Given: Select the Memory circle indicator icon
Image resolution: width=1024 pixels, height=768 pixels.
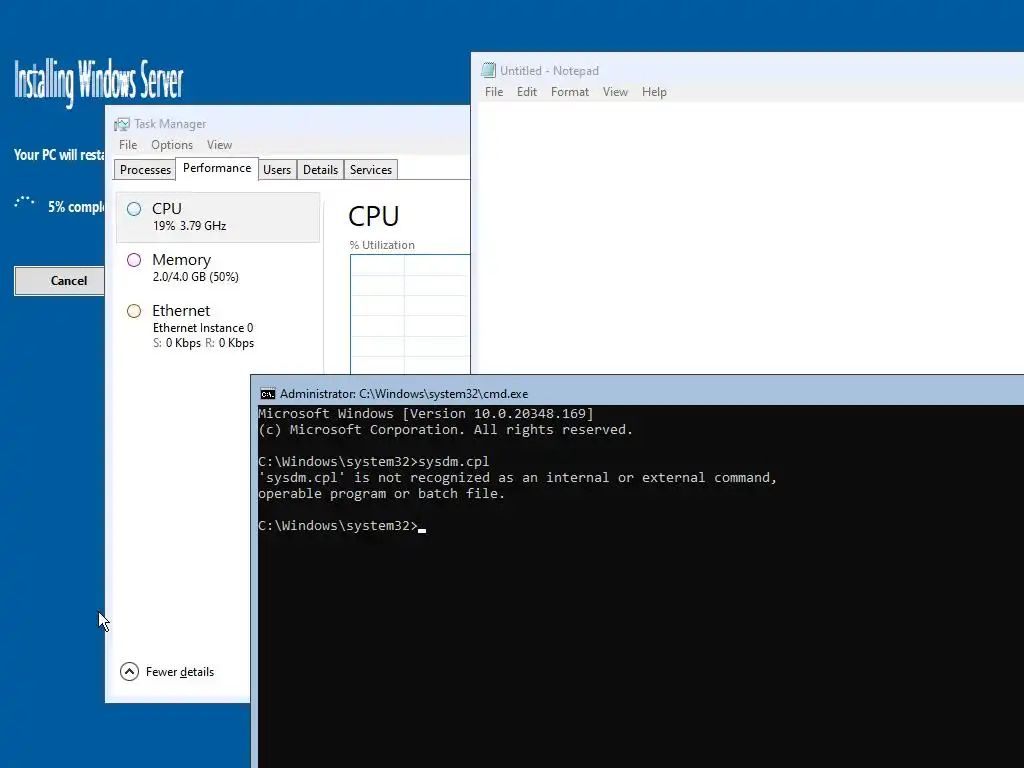Looking at the screenshot, I should point(134,260).
